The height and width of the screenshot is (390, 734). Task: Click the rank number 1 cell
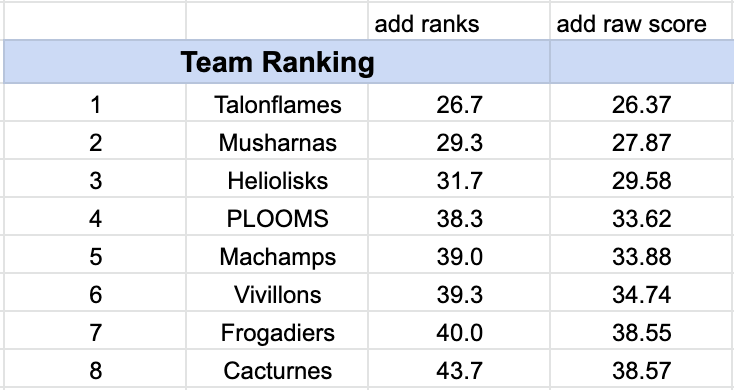(95, 103)
